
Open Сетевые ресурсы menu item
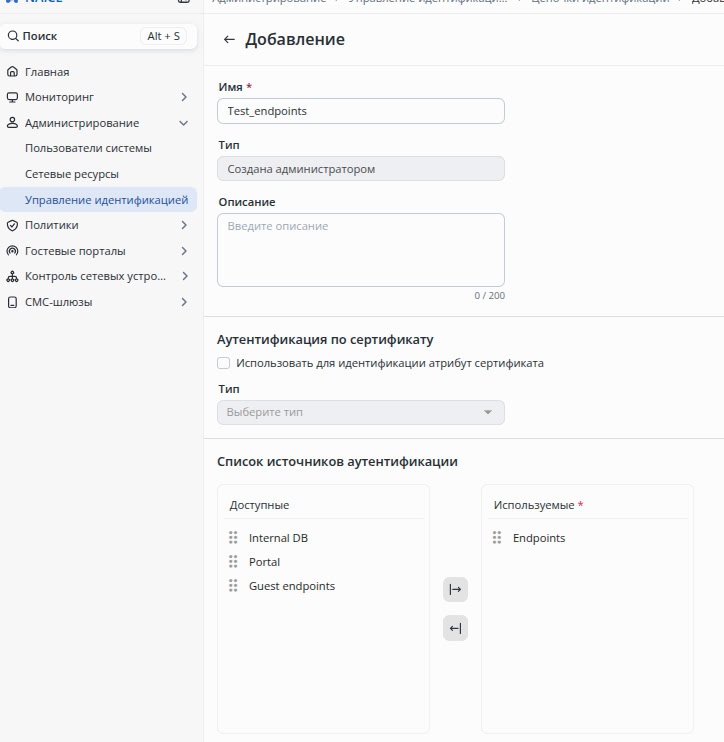[72, 174]
